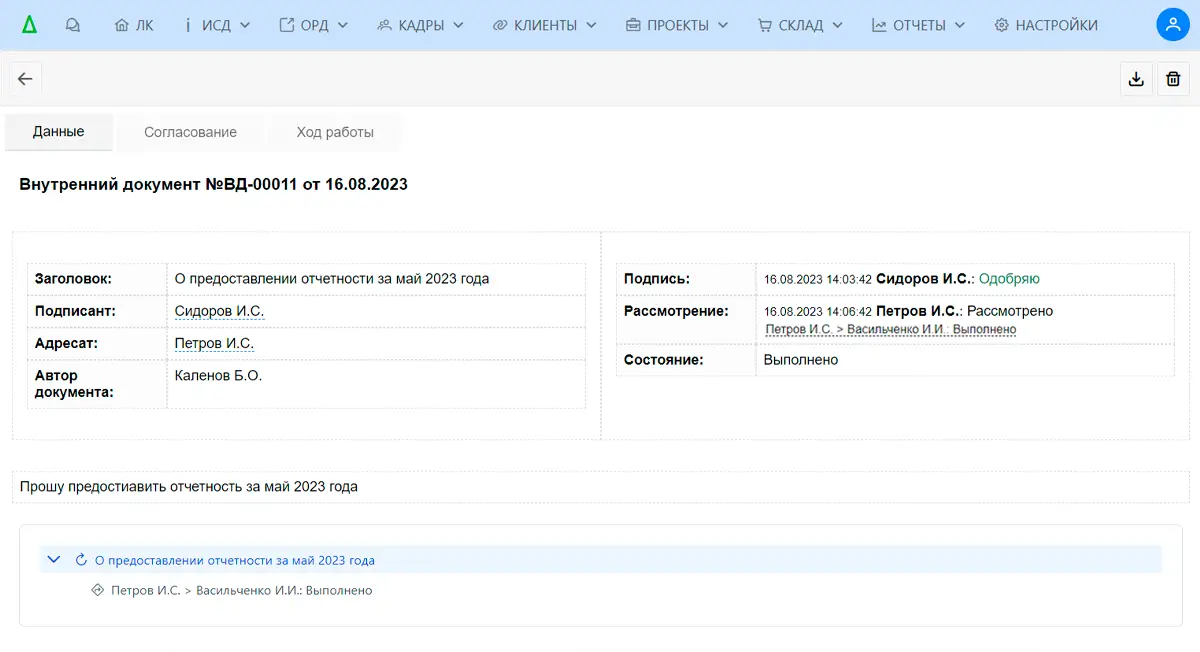The height and width of the screenshot is (652, 1200).
Task: Switch to the Ход работы tab
Action: coord(335,132)
